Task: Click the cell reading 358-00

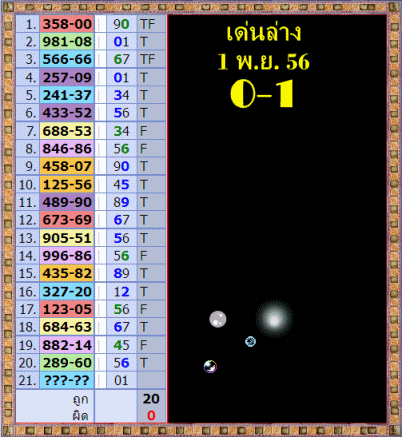Action: pos(67,24)
